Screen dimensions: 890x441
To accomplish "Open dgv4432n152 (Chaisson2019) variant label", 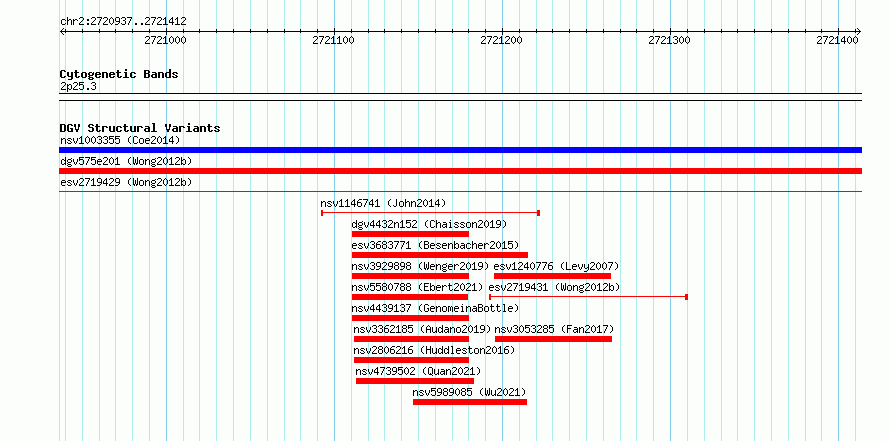I will tap(429, 224).
